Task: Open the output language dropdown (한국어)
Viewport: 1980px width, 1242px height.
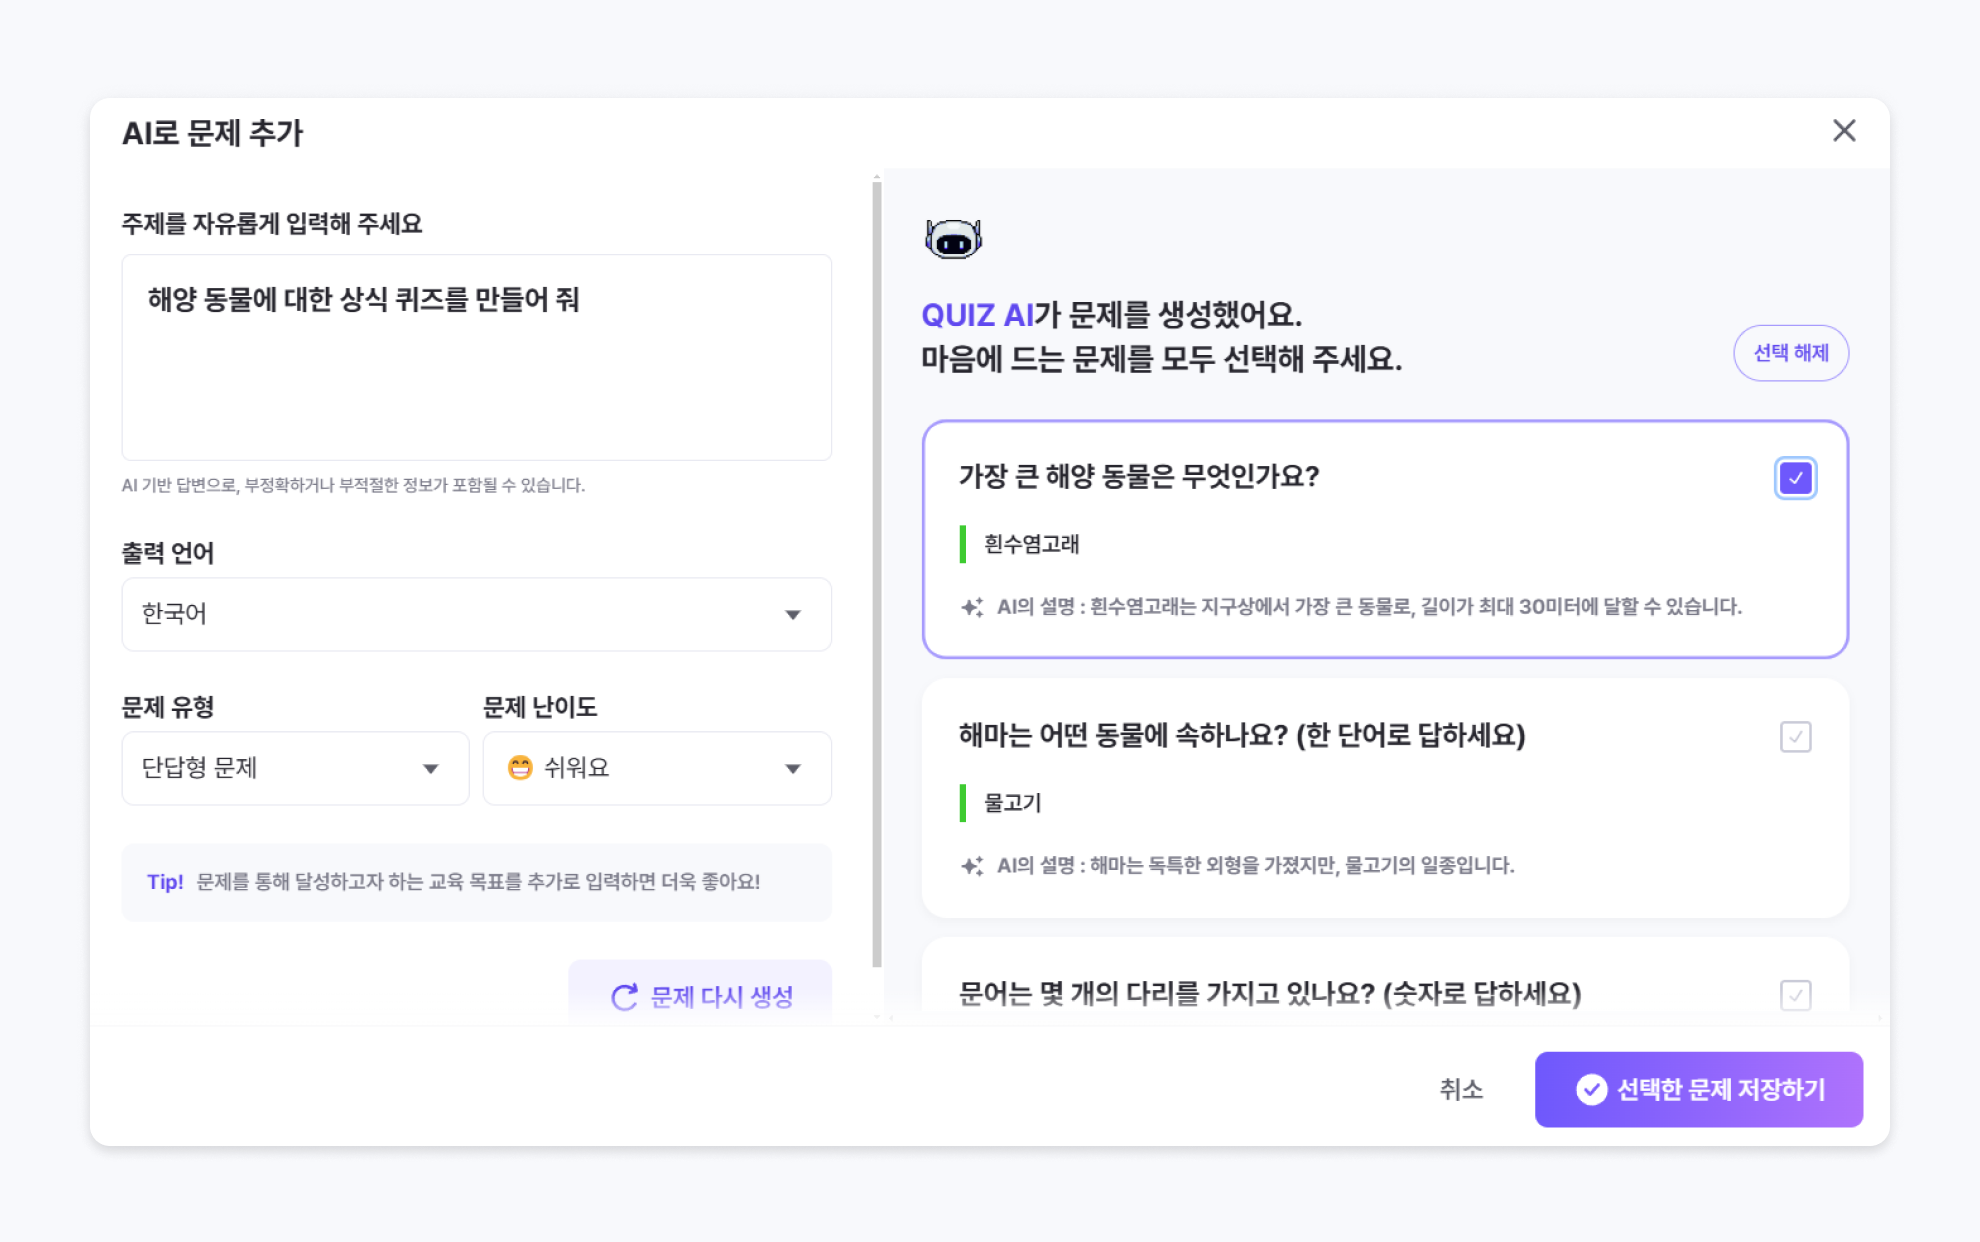Action: click(476, 614)
